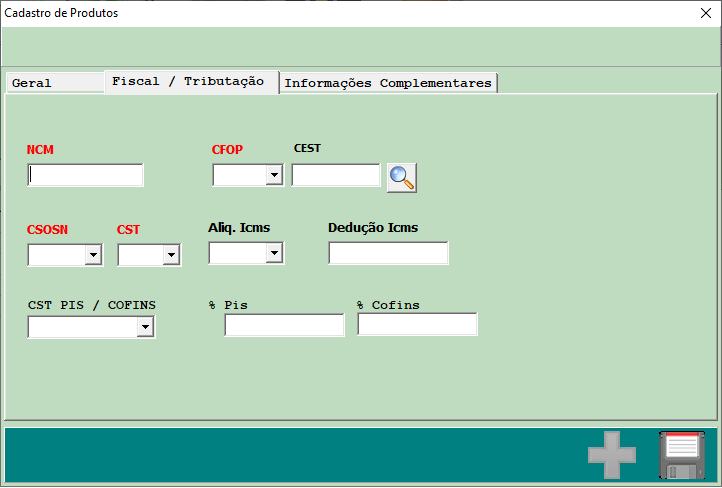Open the Aliq. Icms dropdown
Screen dimensions: 722x488
[x=274, y=254]
